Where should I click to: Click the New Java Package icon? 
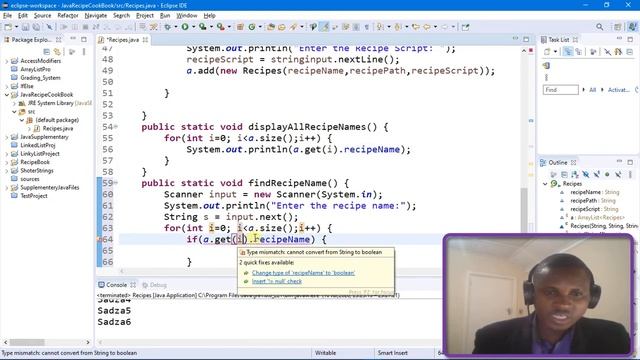(x=240, y=27)
